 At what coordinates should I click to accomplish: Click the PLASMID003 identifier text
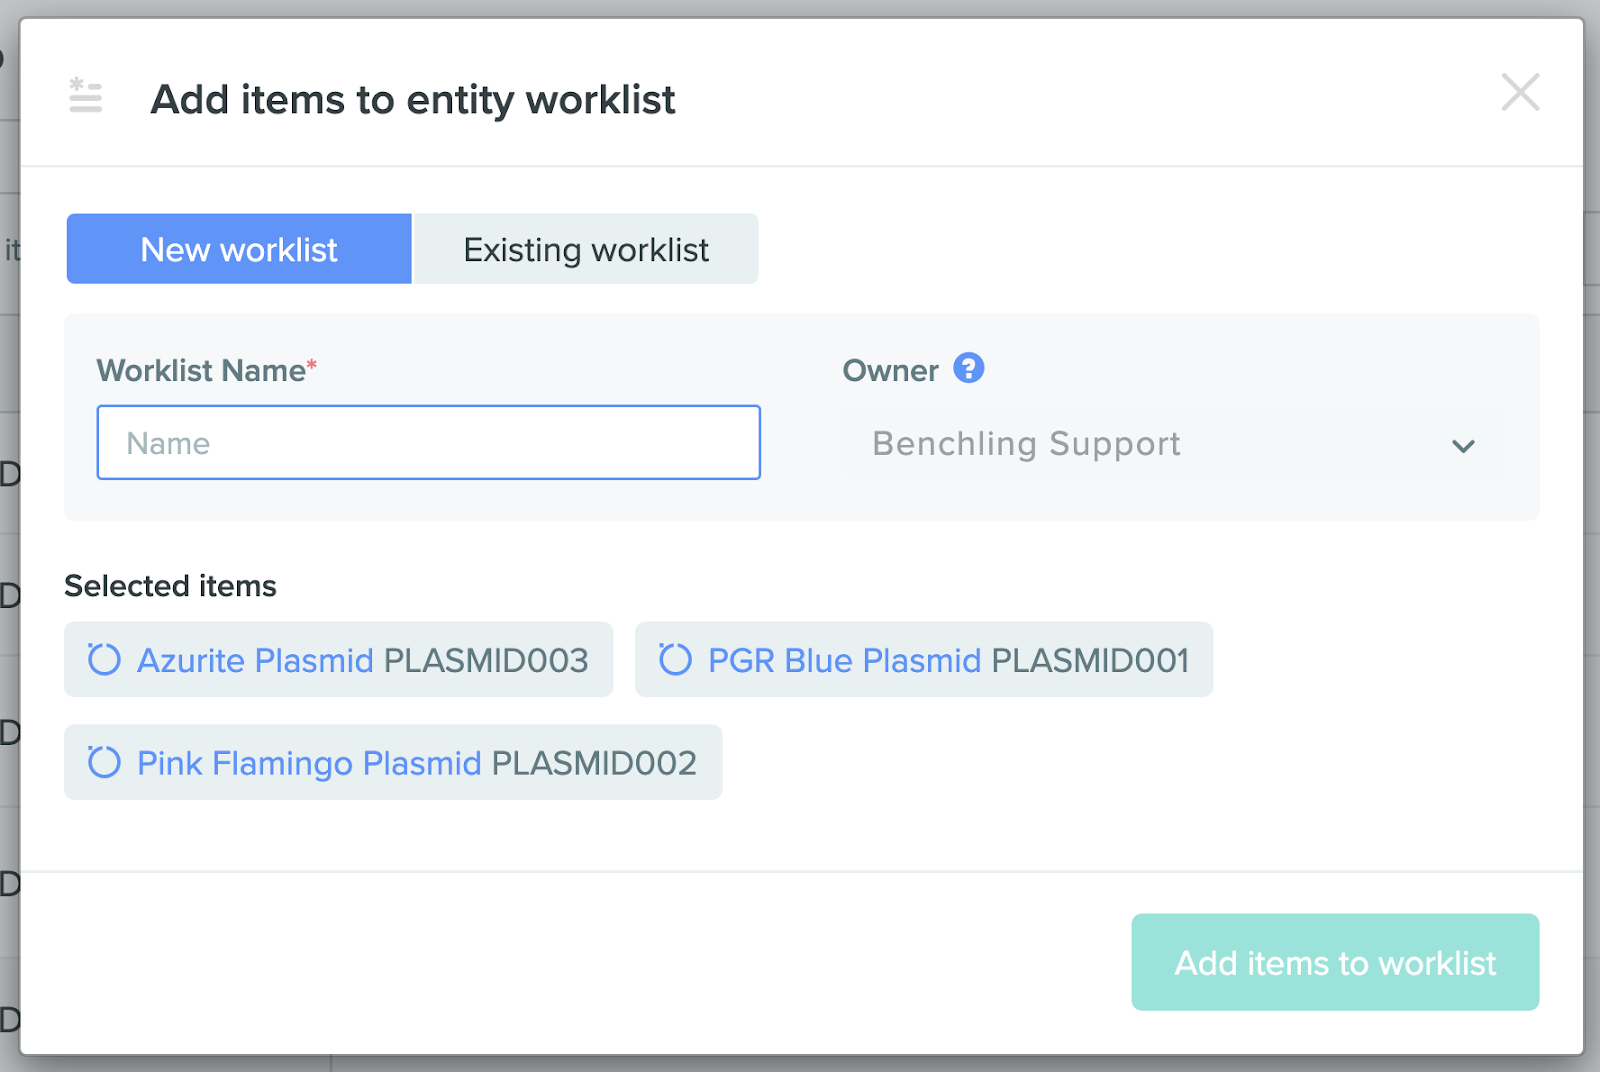tap(486, 661)
